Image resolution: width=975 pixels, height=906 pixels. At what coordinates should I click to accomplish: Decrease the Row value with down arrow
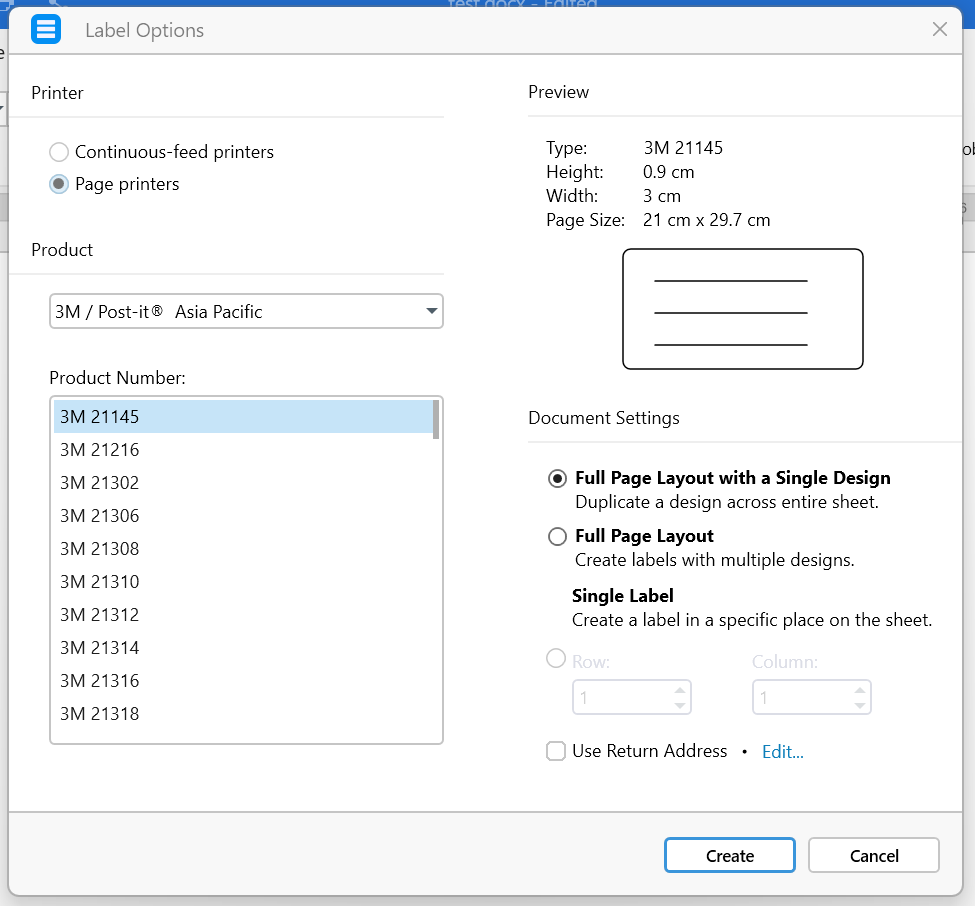coord(680,705)
